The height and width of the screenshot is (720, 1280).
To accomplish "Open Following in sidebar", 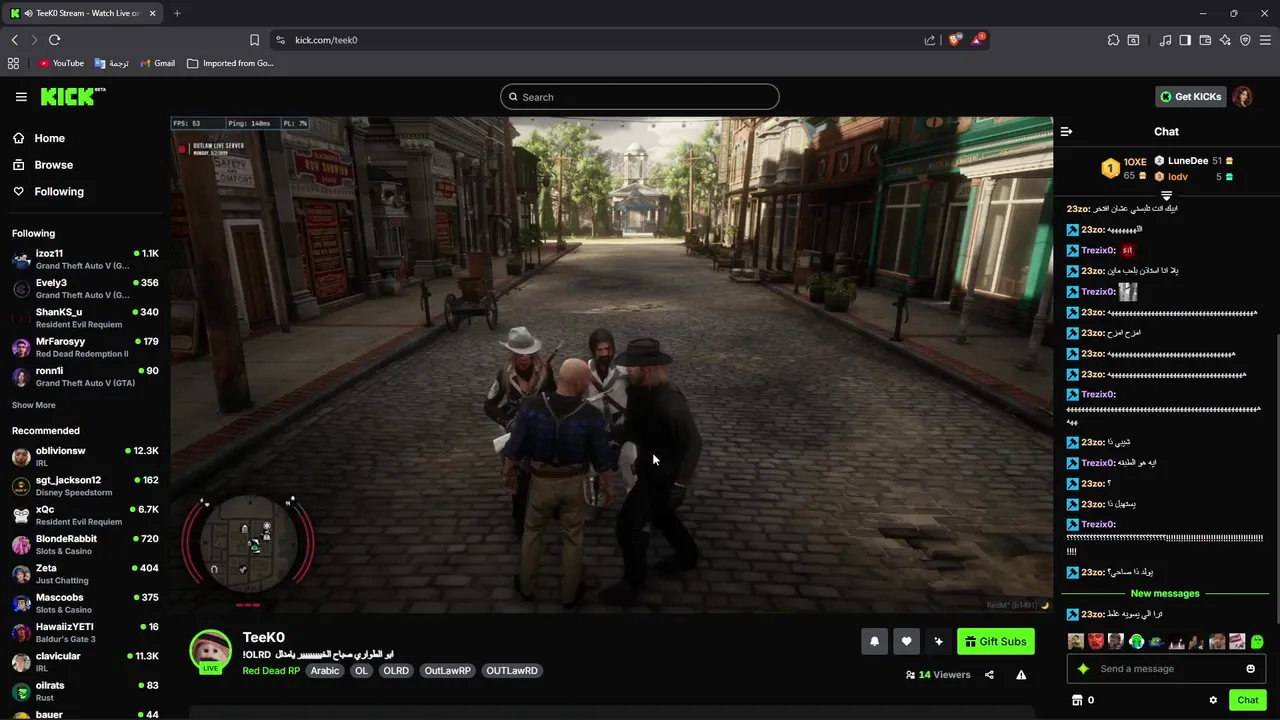I will click(48, 191).
